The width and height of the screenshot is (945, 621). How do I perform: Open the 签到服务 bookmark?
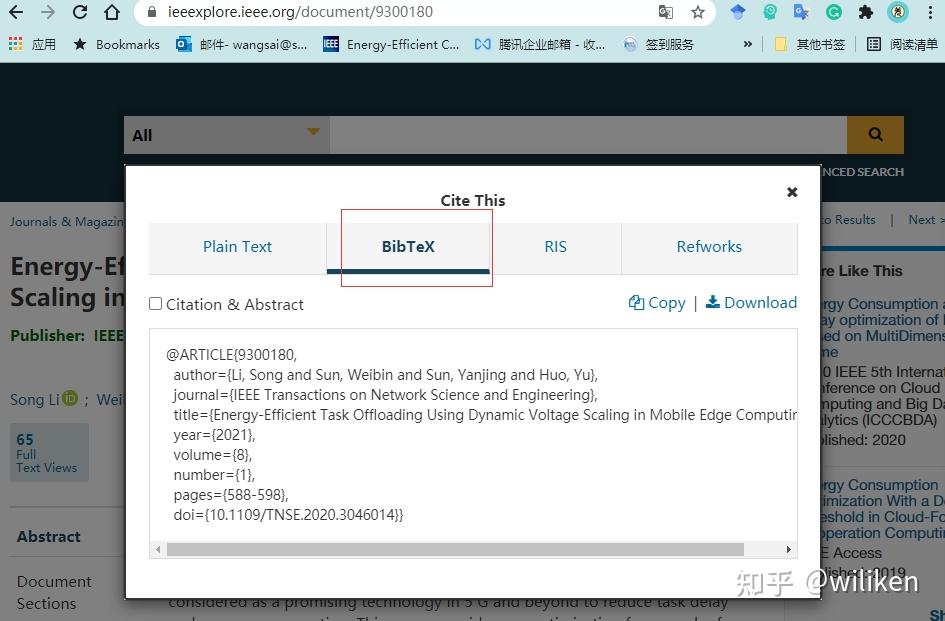click(x=658, y=44)
